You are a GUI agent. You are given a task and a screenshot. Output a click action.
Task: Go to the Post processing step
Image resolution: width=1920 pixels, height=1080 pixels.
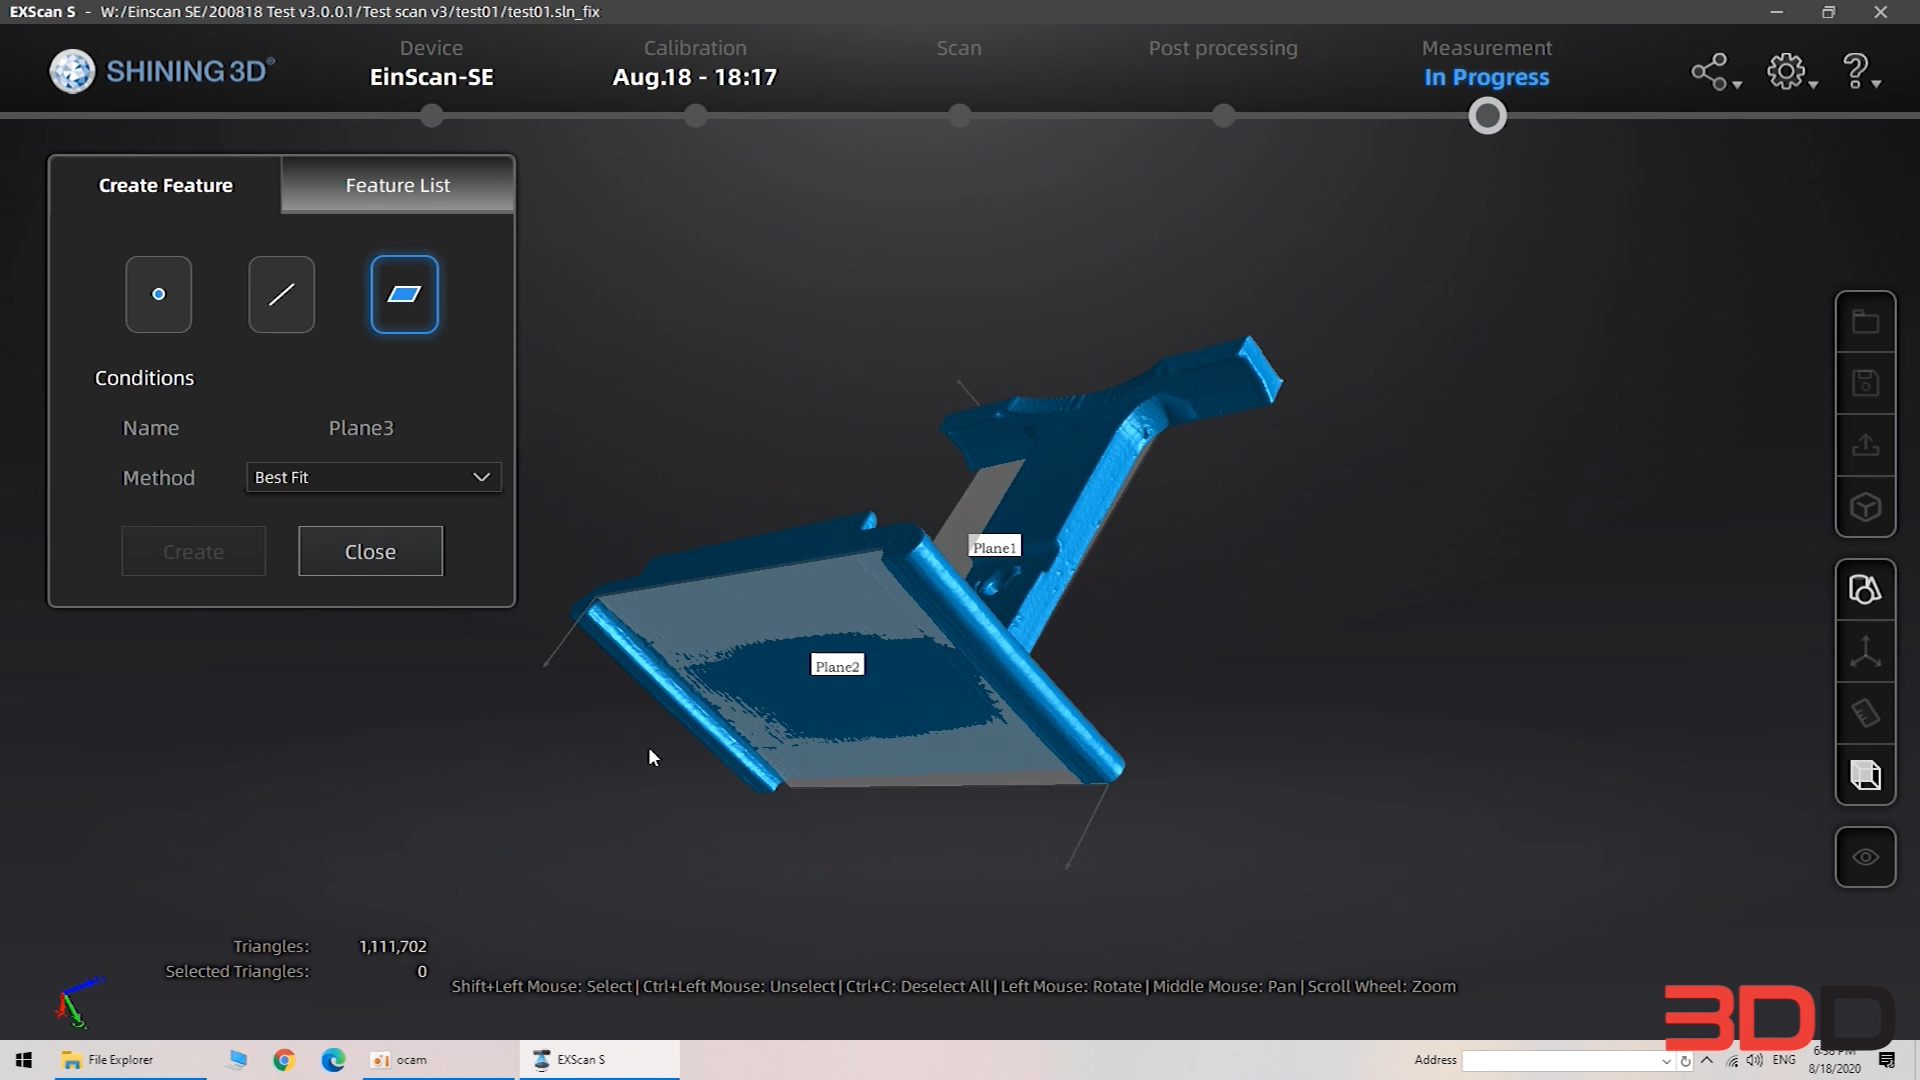pos(1222,48)
